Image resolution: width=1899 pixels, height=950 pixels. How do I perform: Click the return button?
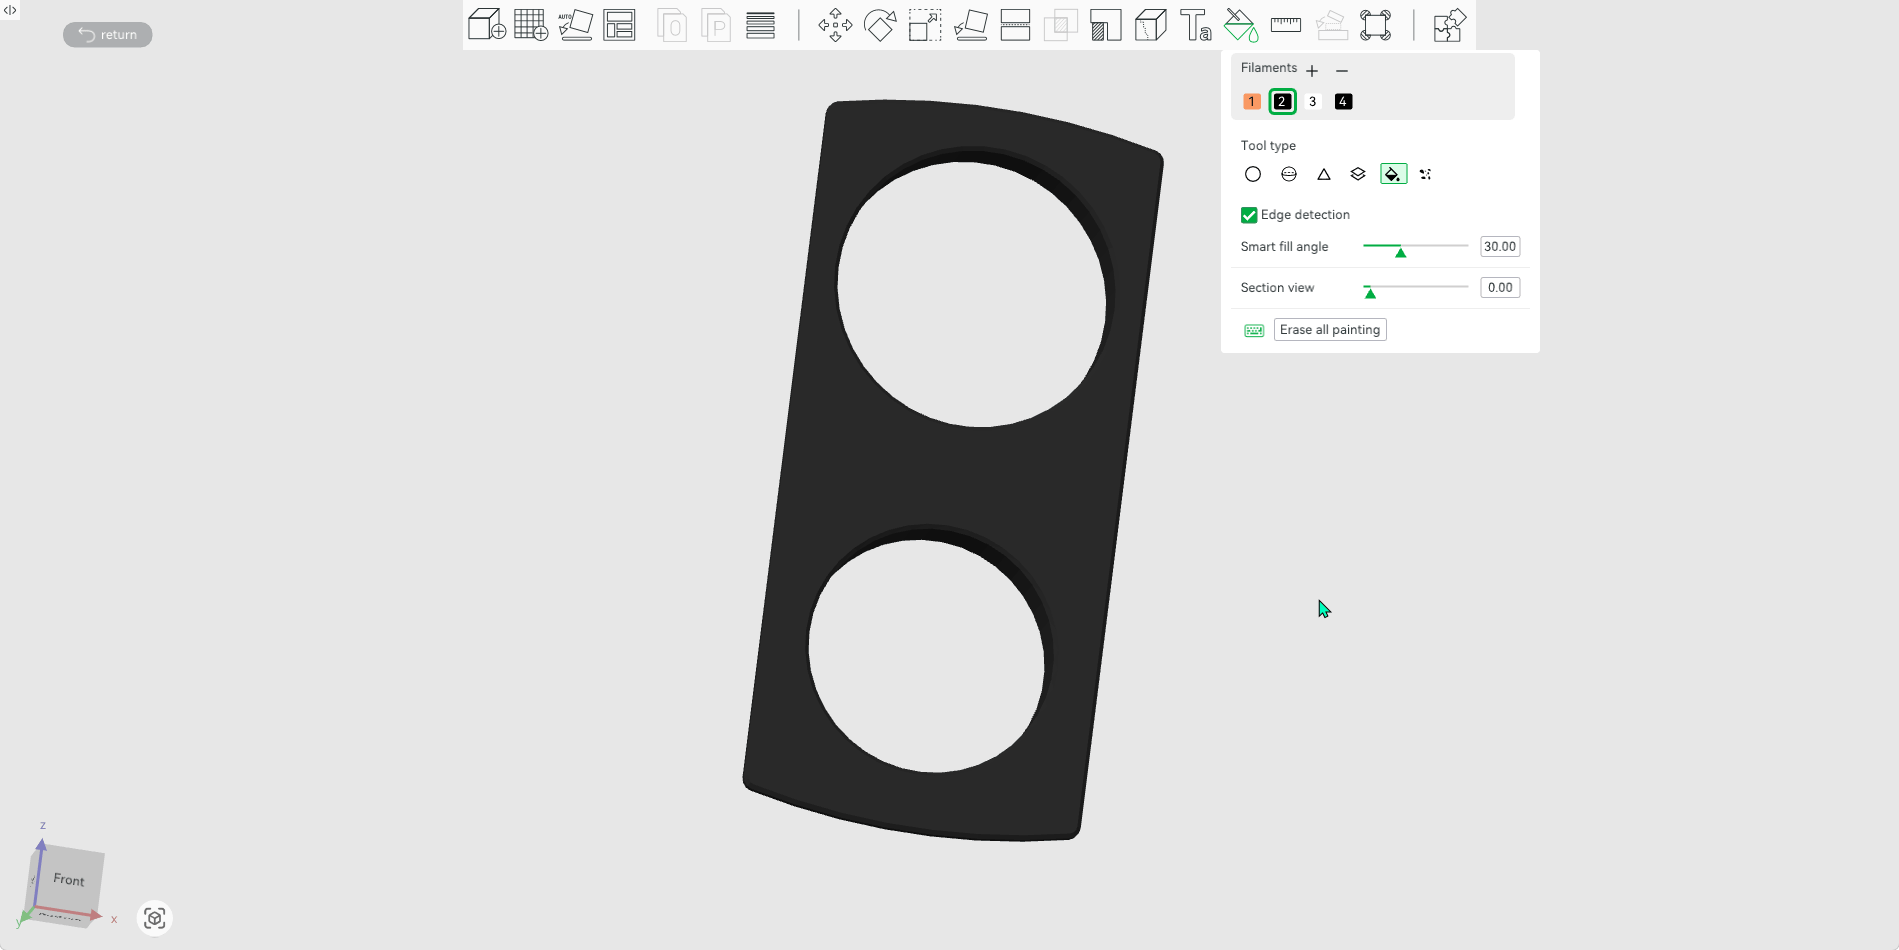pos(108,35)
